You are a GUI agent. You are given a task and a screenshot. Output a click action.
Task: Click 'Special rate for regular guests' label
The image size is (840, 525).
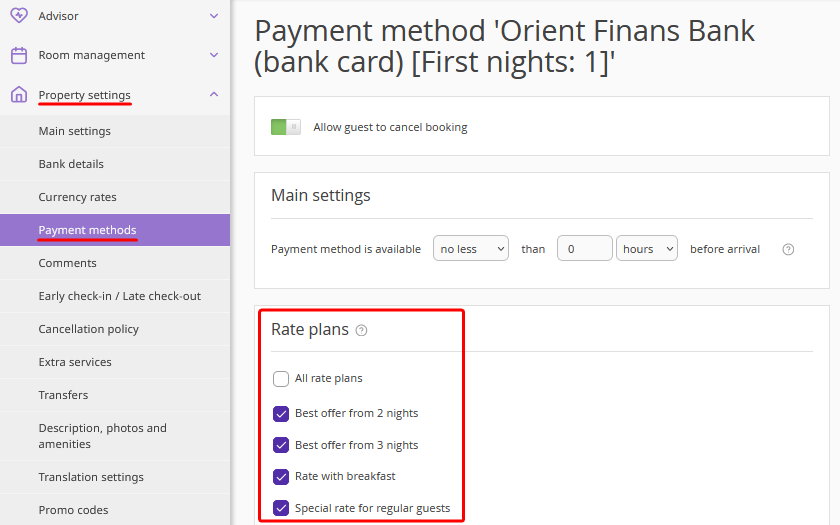pos(372,508)
